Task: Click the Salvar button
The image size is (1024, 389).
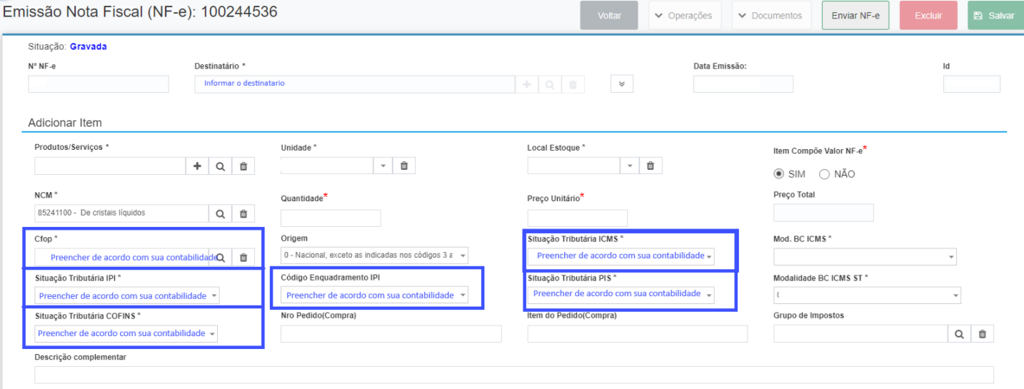Action: pyautogui.click(x=995, y=15)
